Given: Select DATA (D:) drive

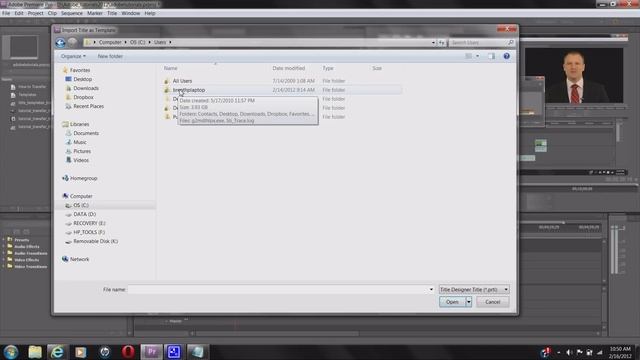Looking at the screenshot, I should point(84,214).
